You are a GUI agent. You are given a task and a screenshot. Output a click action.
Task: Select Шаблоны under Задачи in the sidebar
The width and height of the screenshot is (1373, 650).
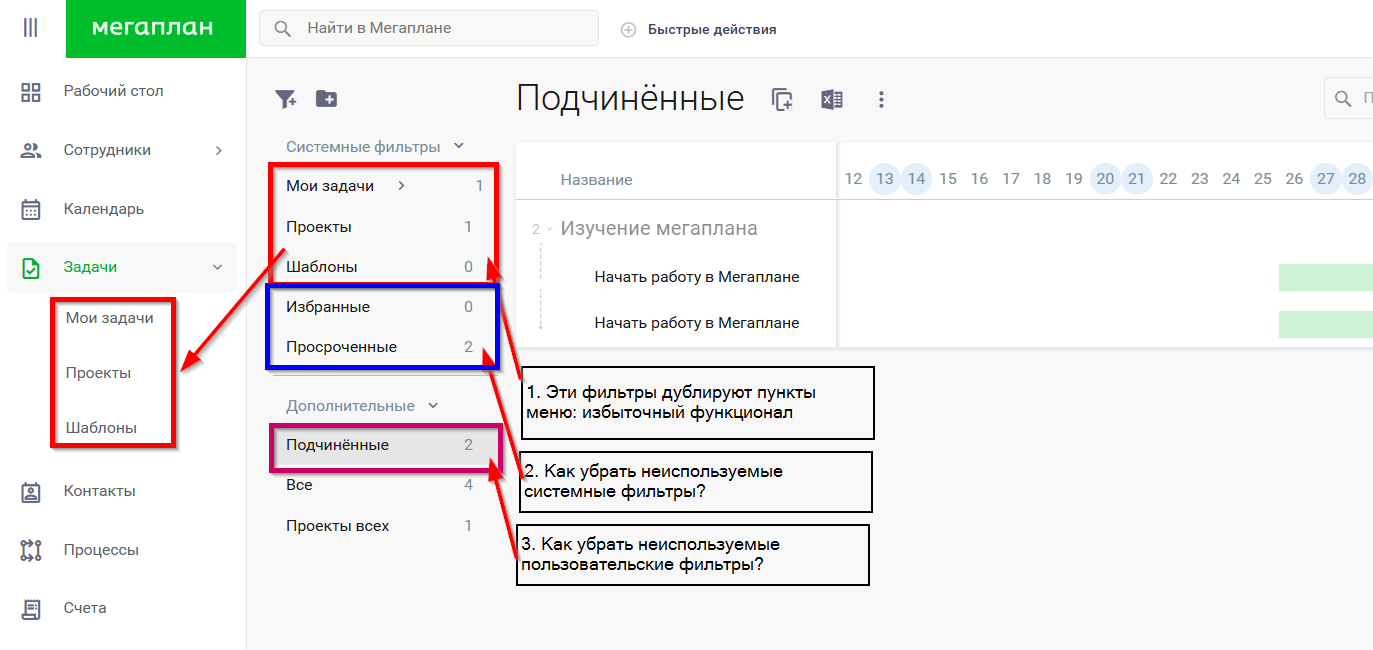101,427
